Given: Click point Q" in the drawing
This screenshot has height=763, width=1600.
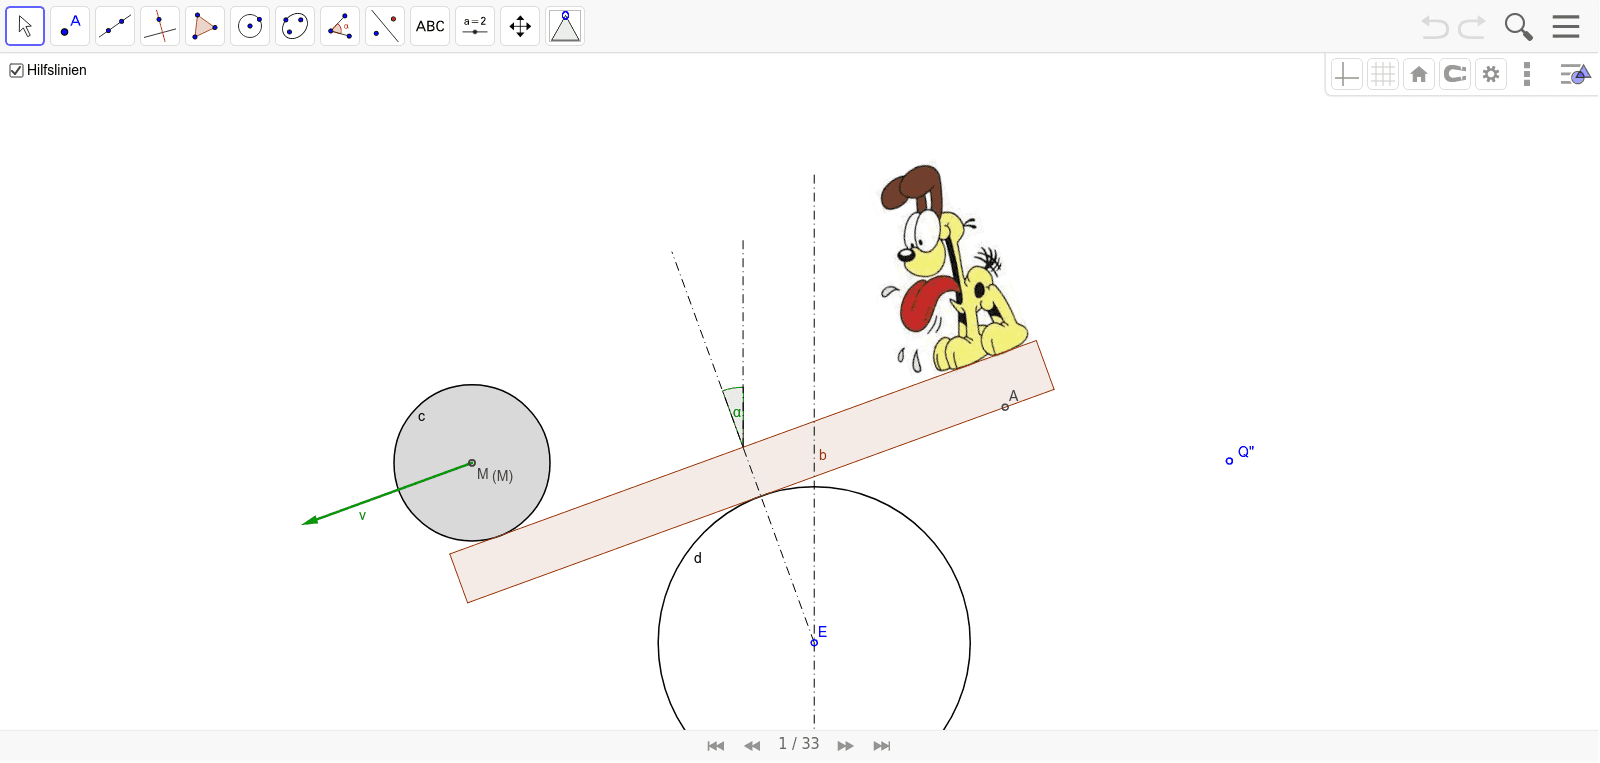Looking at the screenshot, I should tap(1229, 461).
